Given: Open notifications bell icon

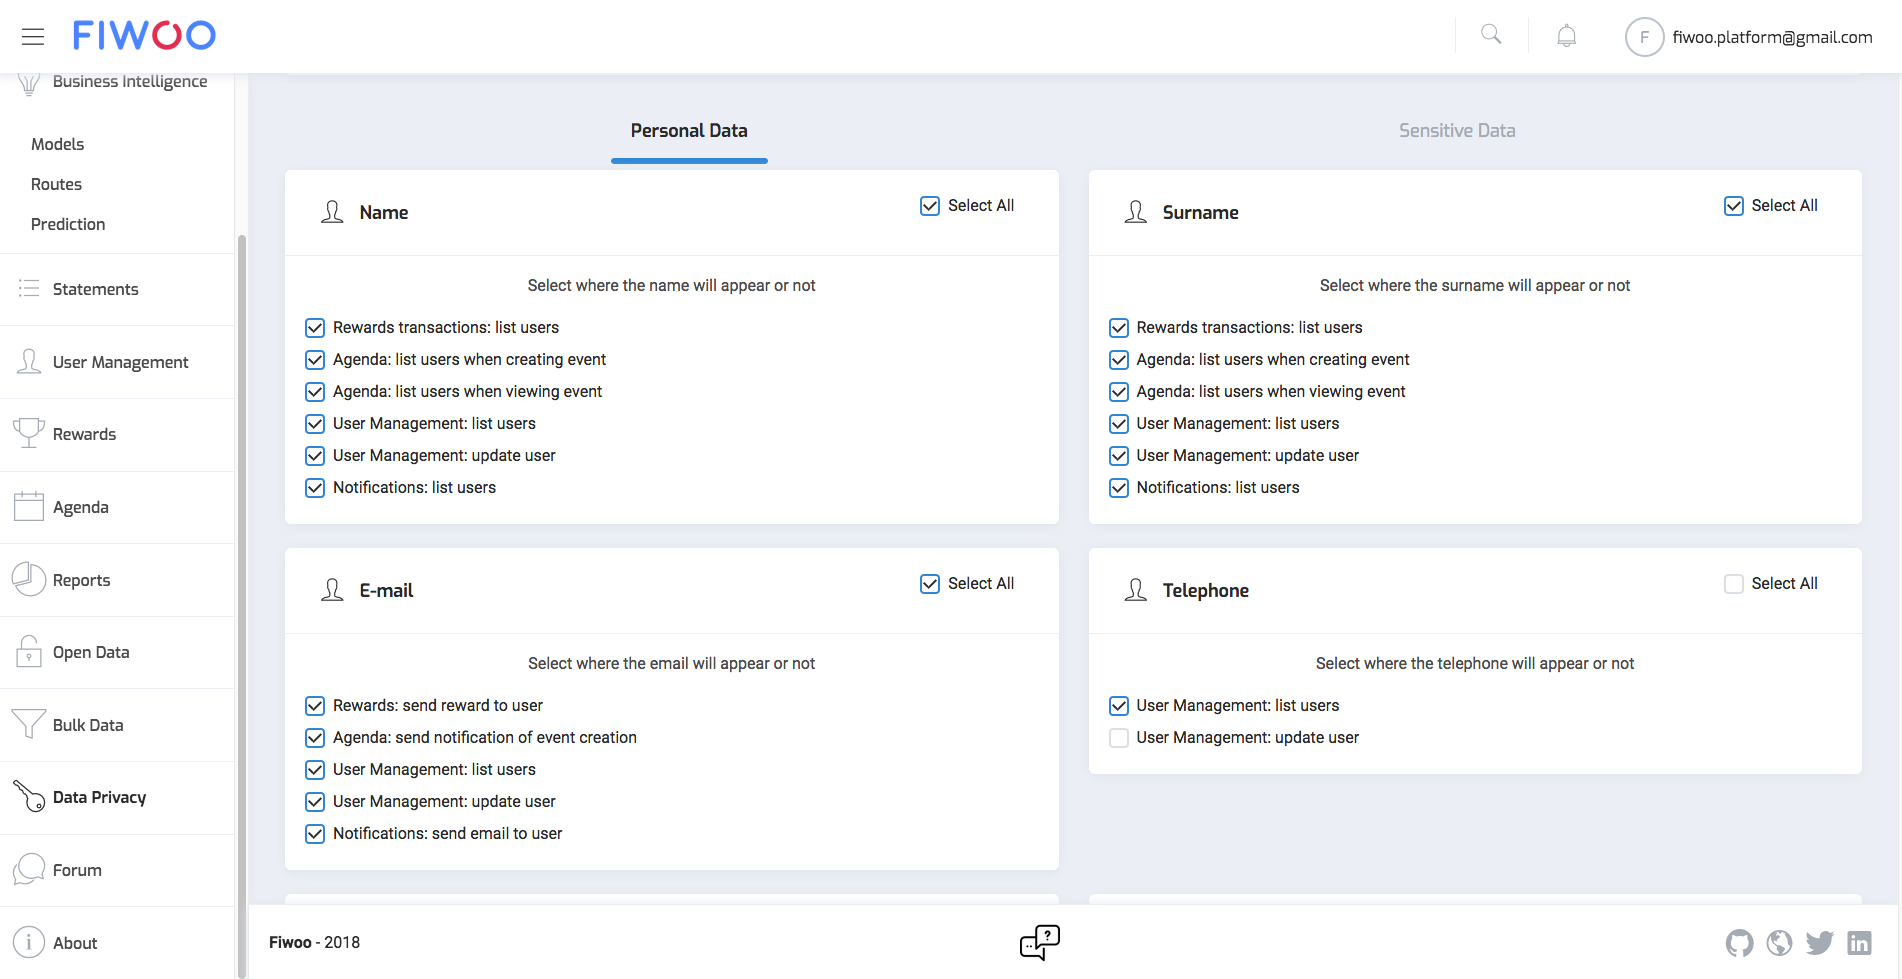Looking at the screenshot, I should pyautogui.click(x=1566, y=36).
